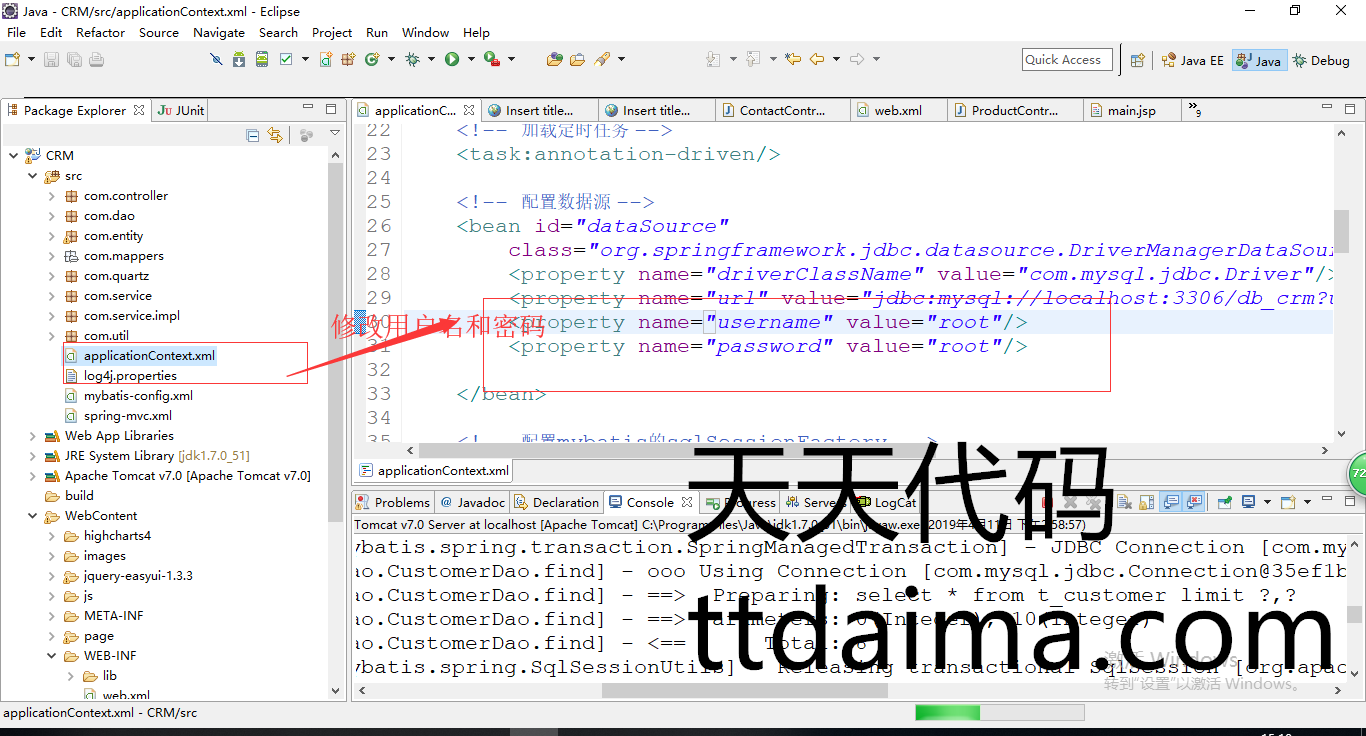Viewport: 1366px width, 736px height.
Task: Click the Open Perspective icon
Action: pos(1137,60)
